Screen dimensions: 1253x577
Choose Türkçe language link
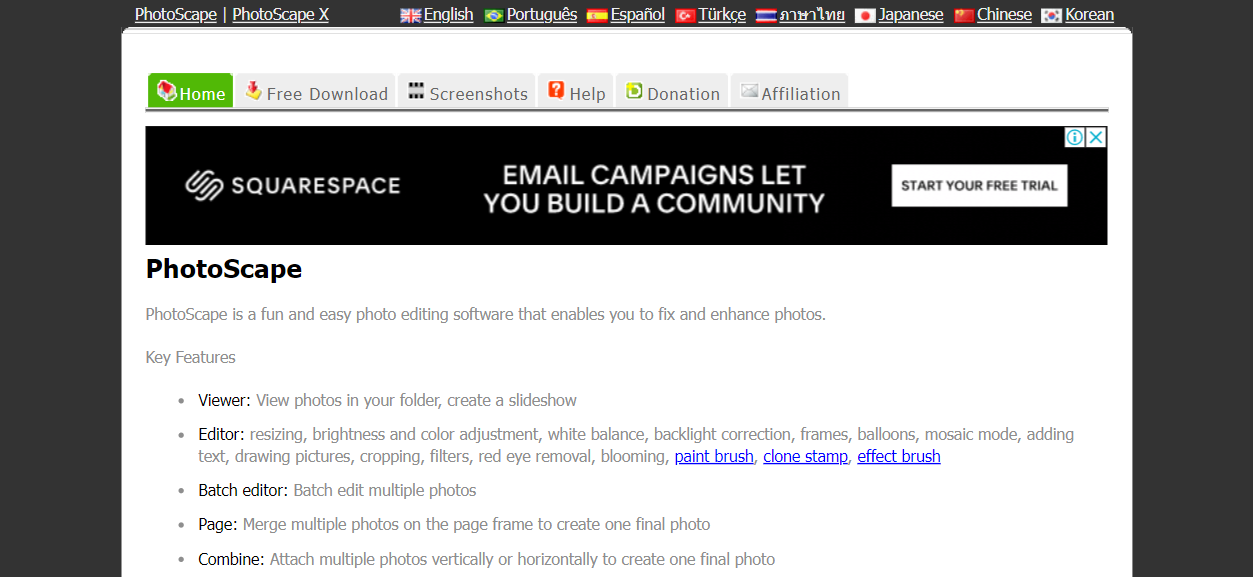pos(722,14)
